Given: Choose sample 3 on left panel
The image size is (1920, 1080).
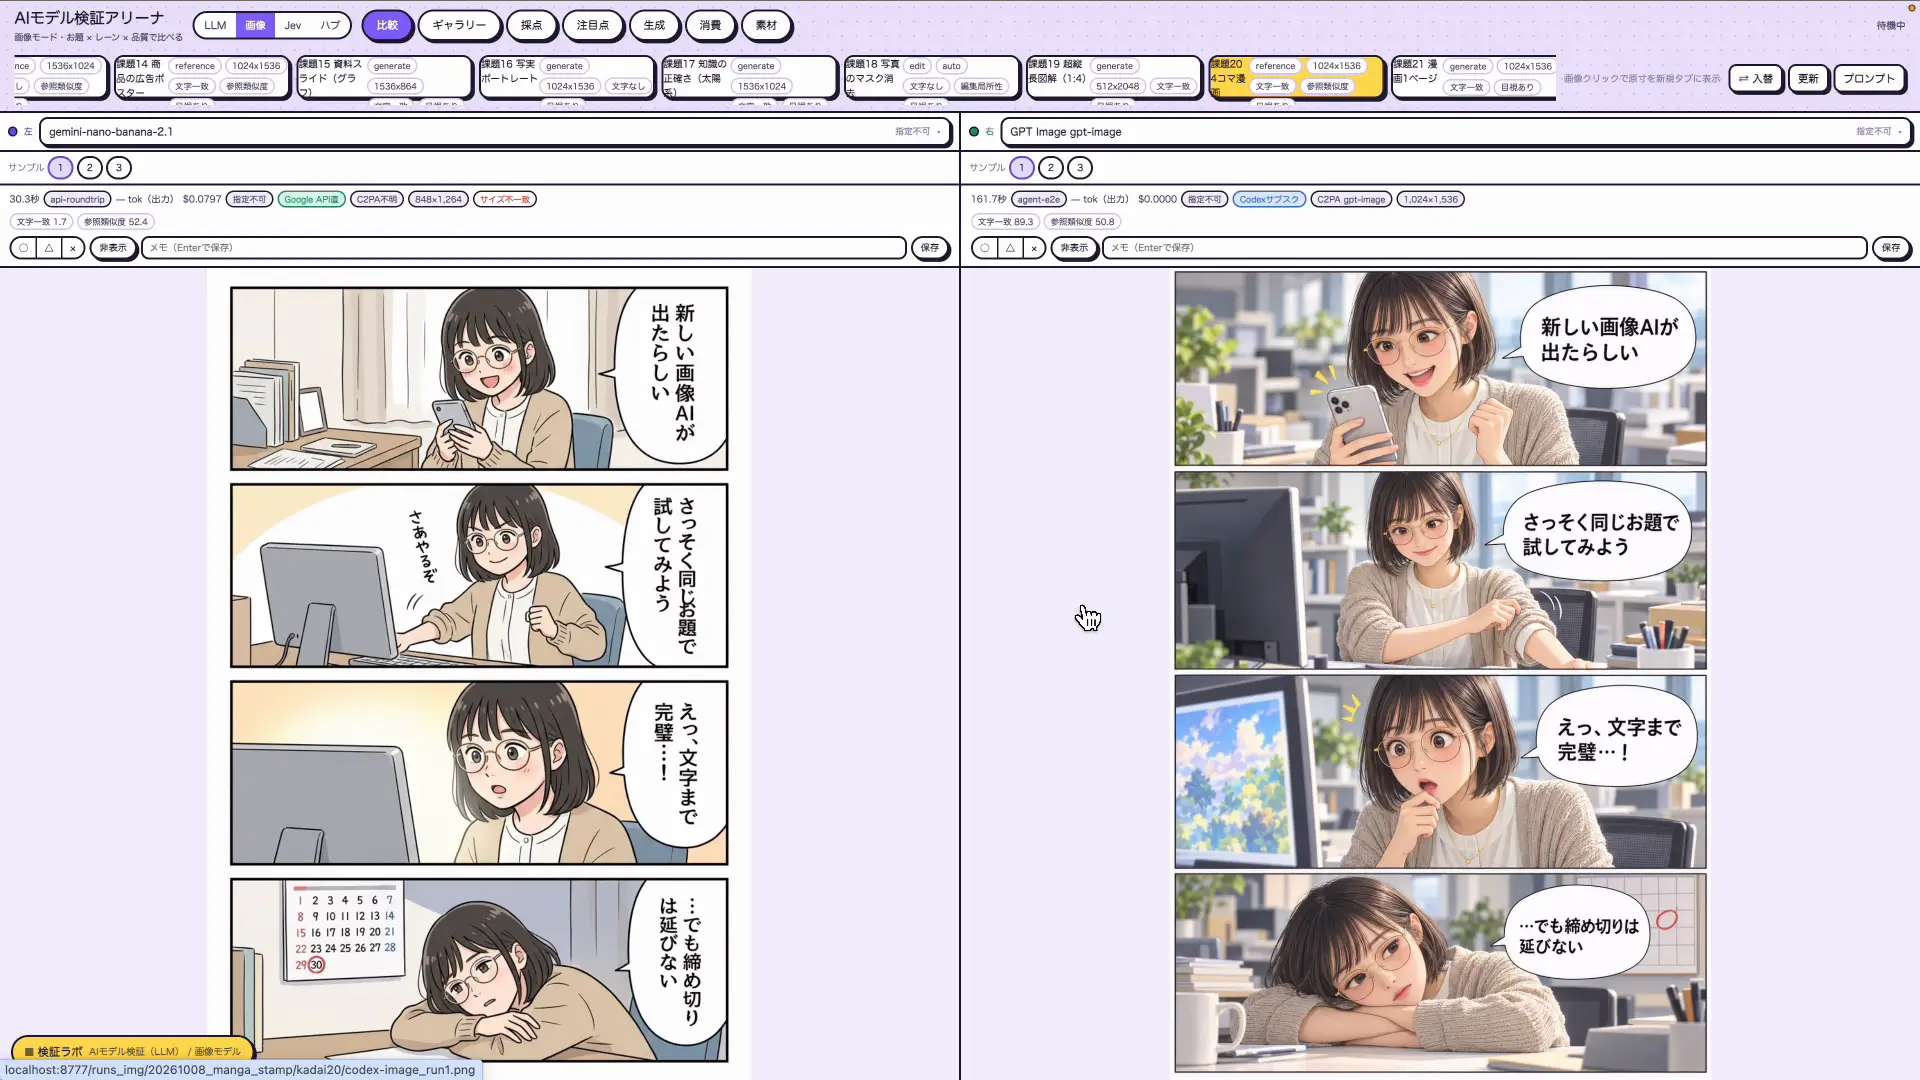Looking at the screenshot, I should coord(119,168).
